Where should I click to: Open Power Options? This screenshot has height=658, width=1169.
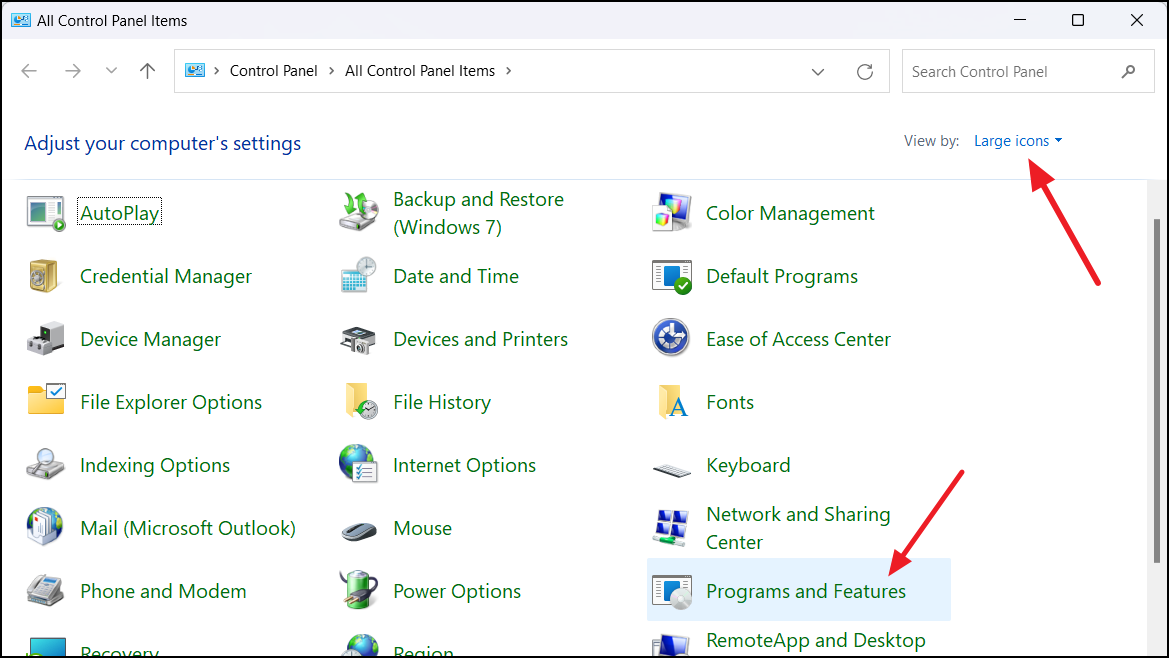click(457, 591)
